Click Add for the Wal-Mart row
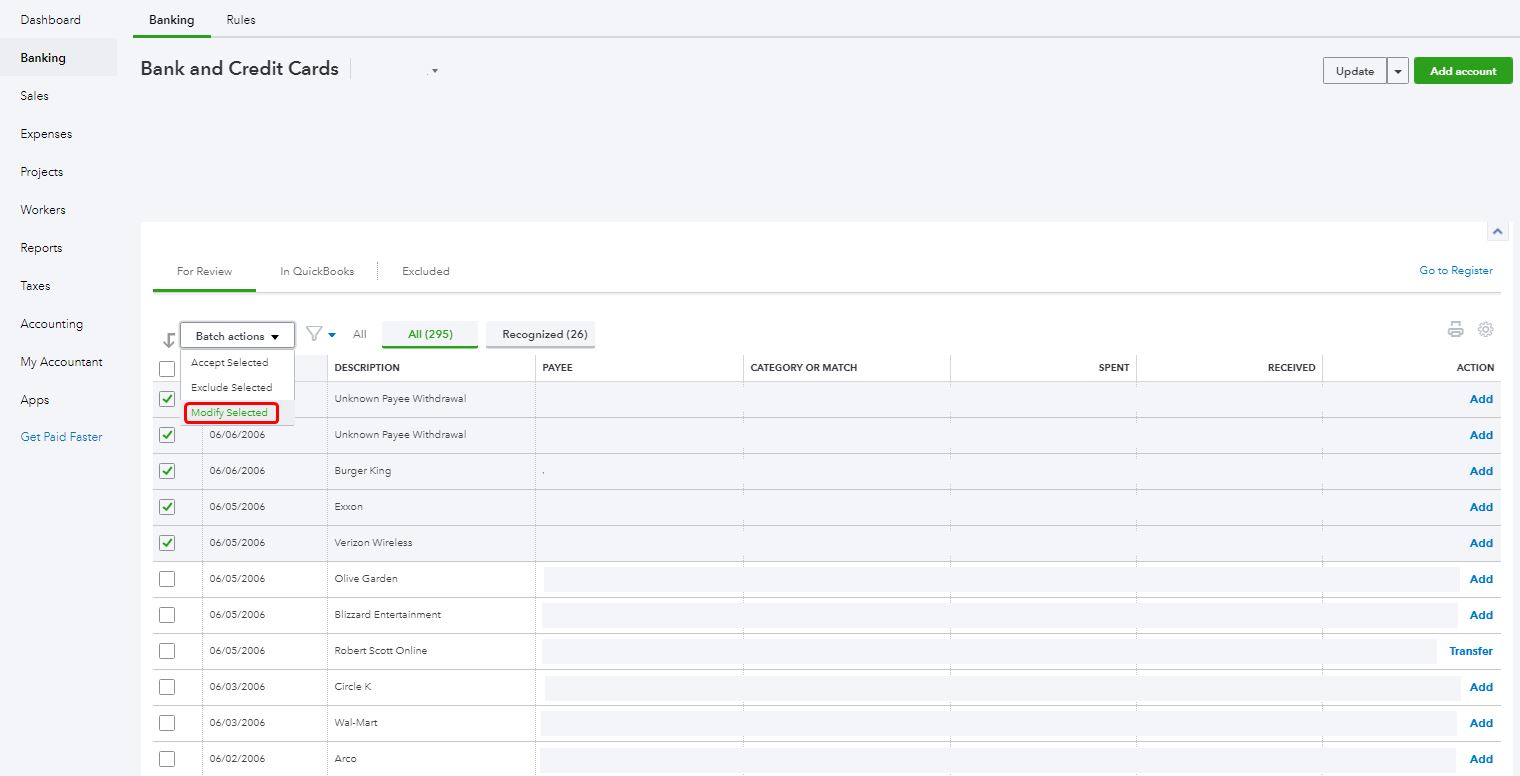 [x=1481, y=723]
